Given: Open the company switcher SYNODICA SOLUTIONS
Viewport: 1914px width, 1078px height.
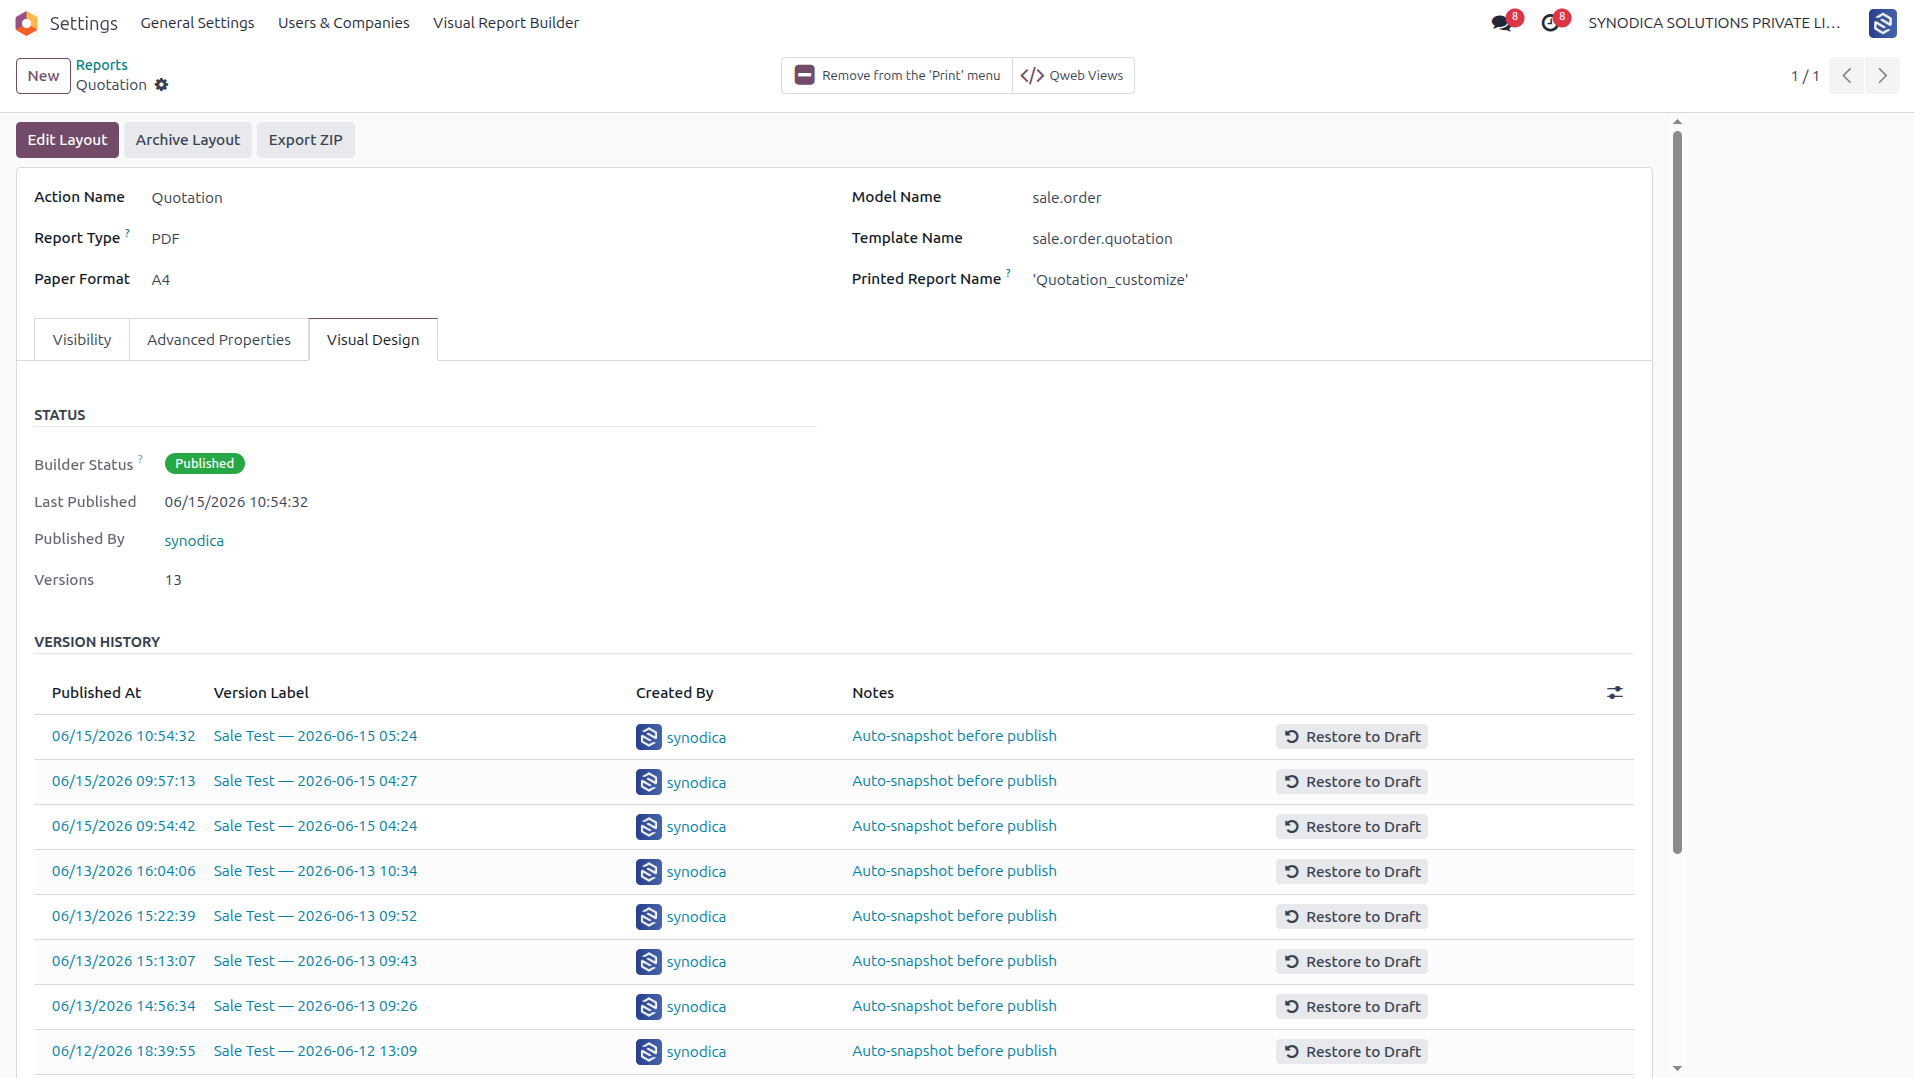Looking at the screenshot, I should (1714, 23).
